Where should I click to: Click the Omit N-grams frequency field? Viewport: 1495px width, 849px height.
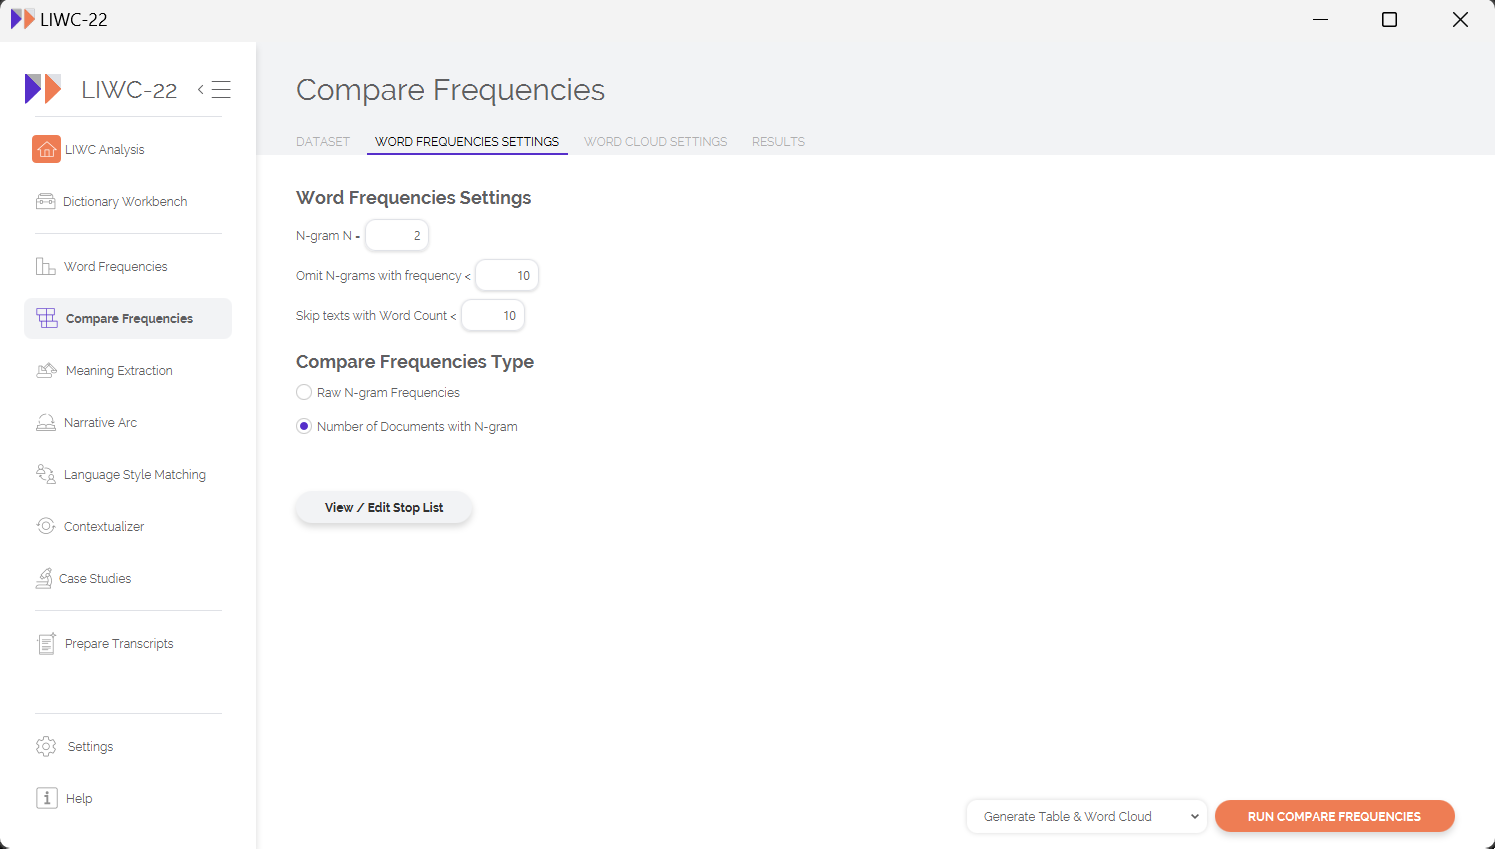pos(507,275)
